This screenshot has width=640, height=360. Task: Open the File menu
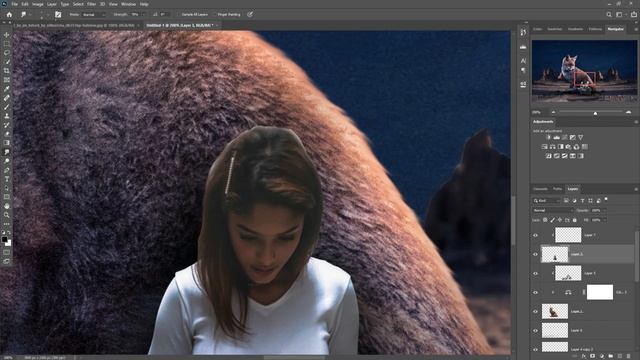14,4
